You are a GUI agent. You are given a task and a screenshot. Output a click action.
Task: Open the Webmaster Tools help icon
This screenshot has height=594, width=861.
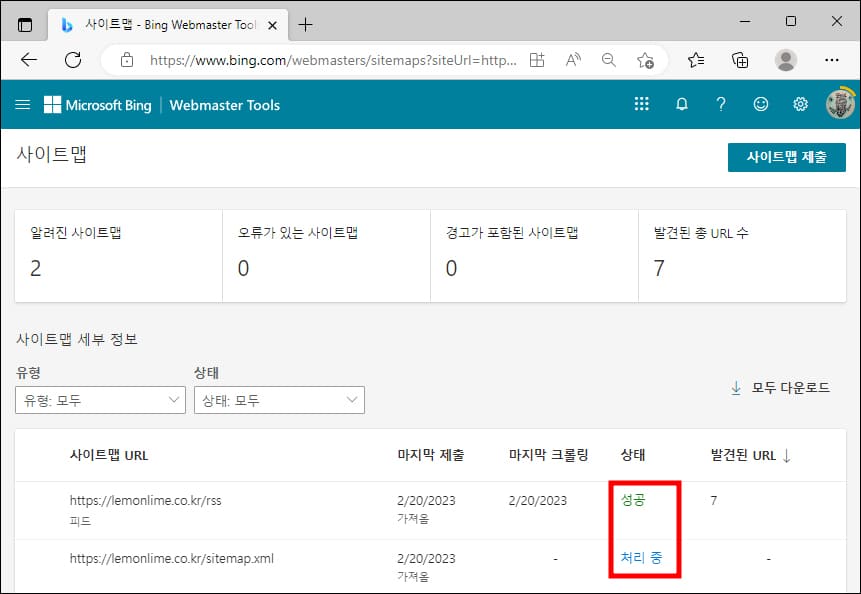[x=721, y=104]
